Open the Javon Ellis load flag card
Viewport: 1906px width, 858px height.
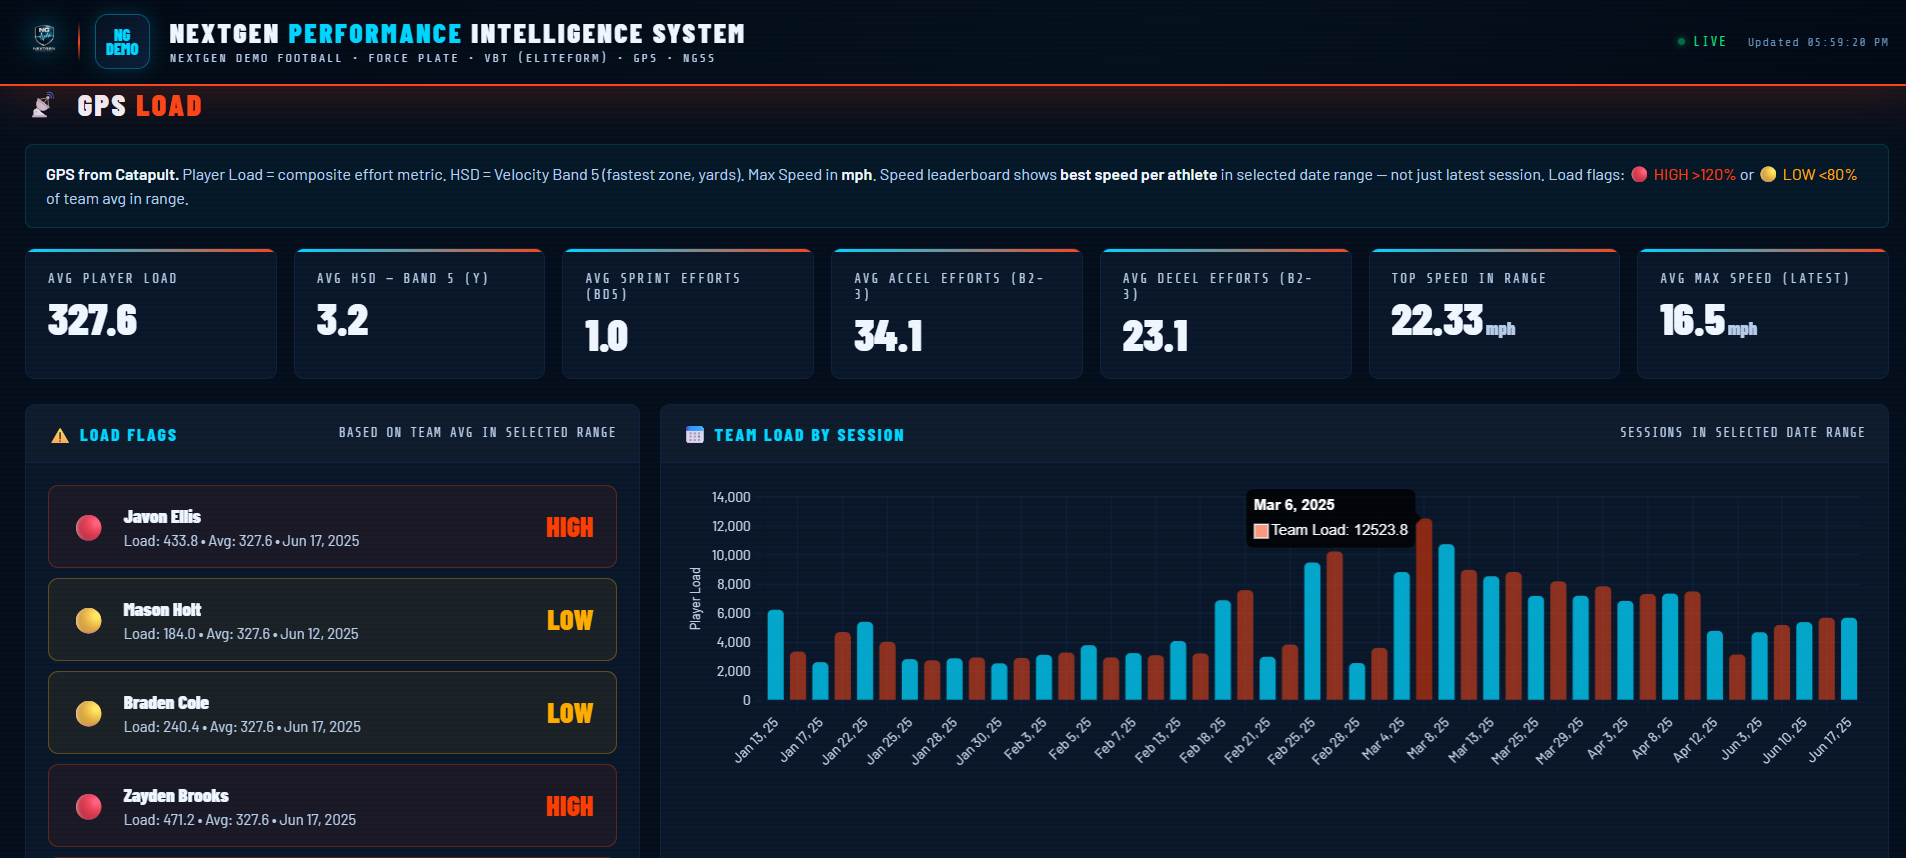[x=332, y=527]
